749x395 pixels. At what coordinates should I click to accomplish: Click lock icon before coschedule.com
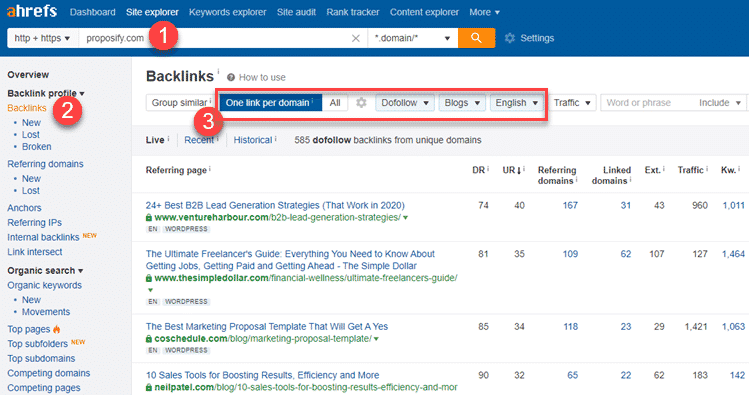coord(149,339)
